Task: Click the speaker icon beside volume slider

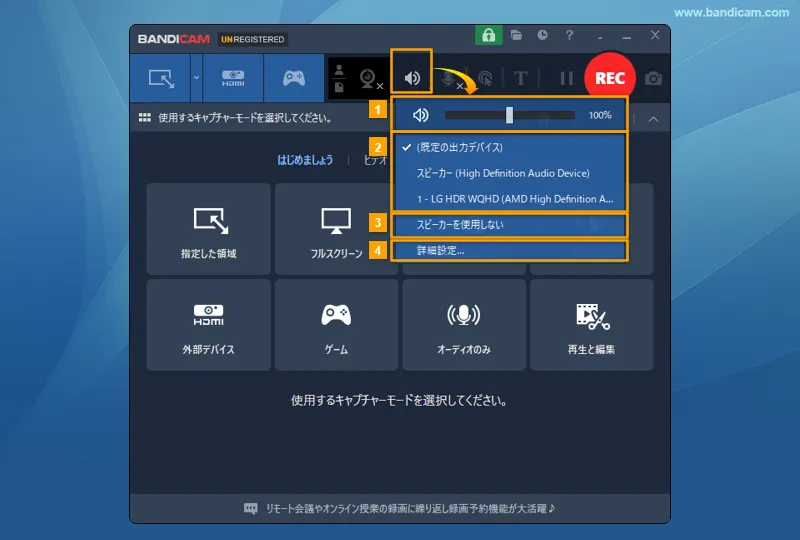Action: pyautogui.click(x=420, y=115)
